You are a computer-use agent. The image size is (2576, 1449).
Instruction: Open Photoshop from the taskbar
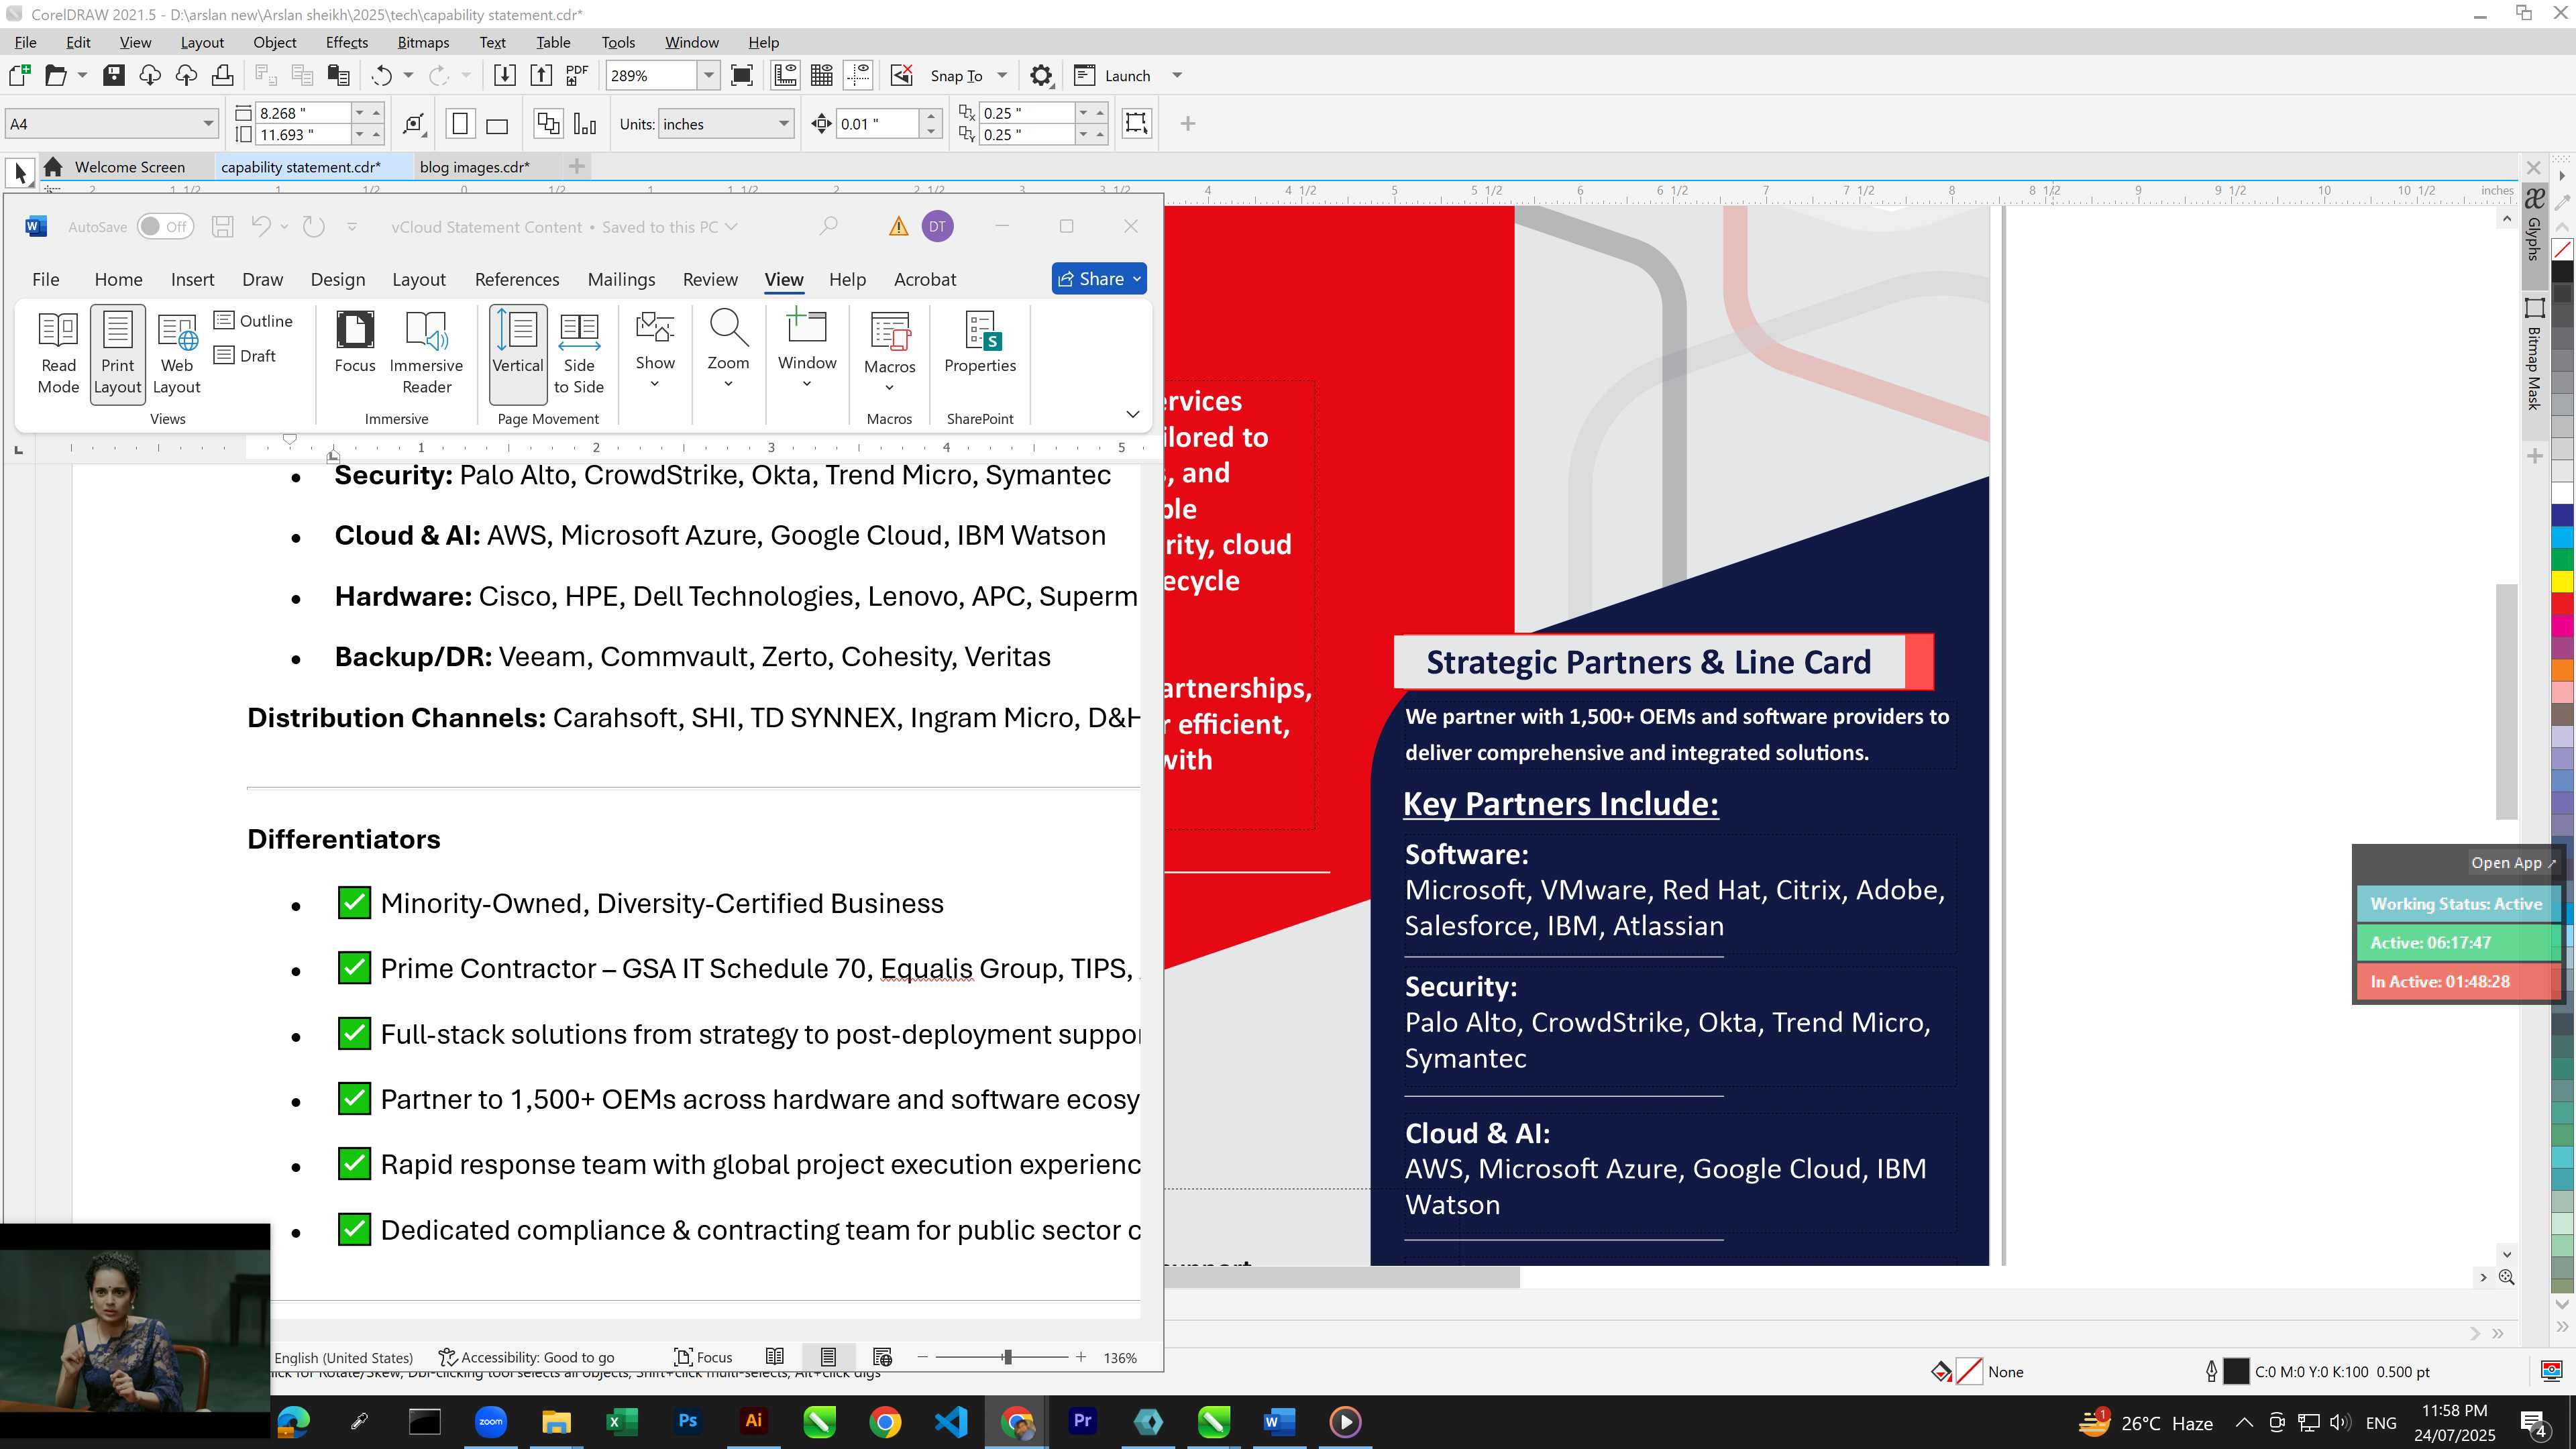tap(688, 1421)
